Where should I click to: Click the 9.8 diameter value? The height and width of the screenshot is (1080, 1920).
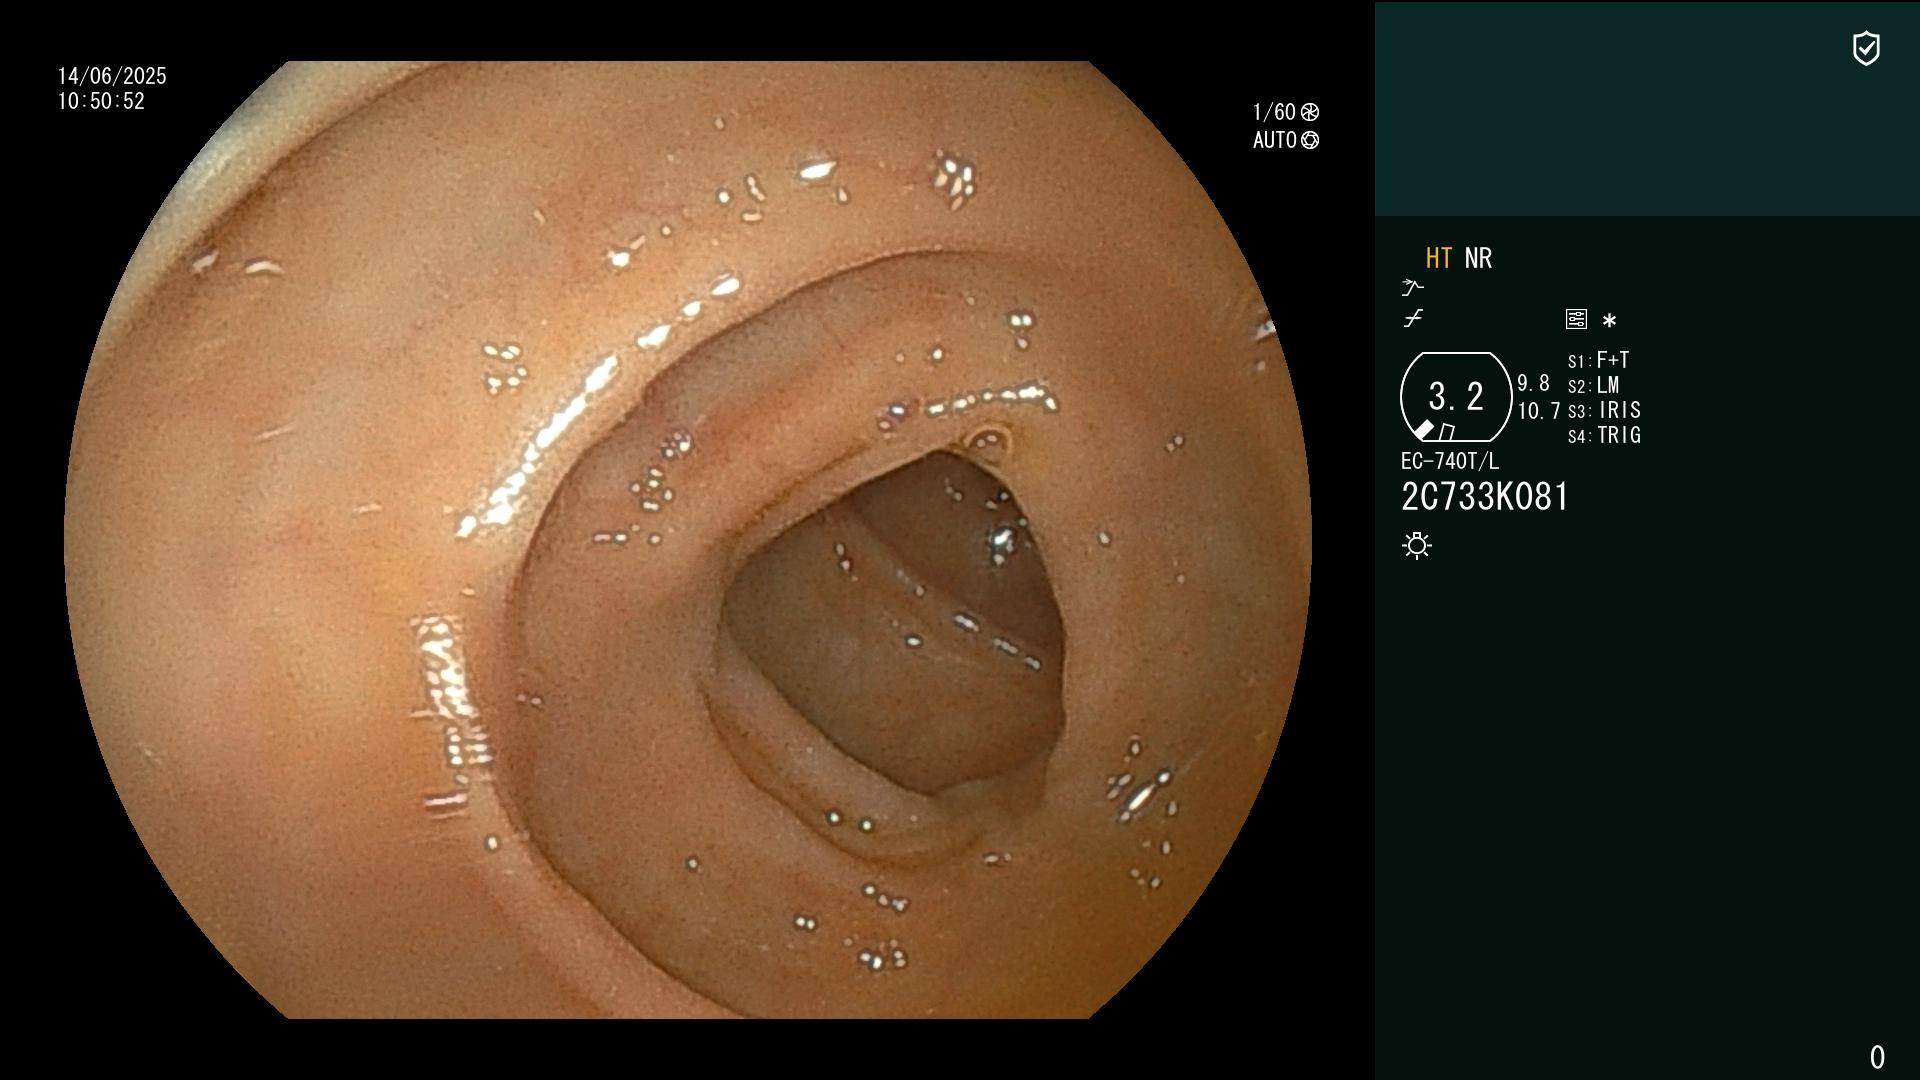click(1533, 383)
